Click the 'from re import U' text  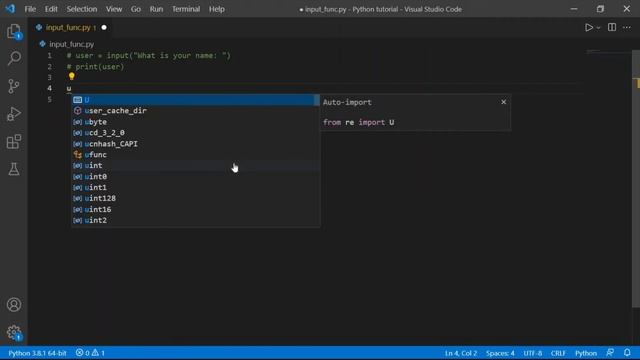click(x=359, y=122)
